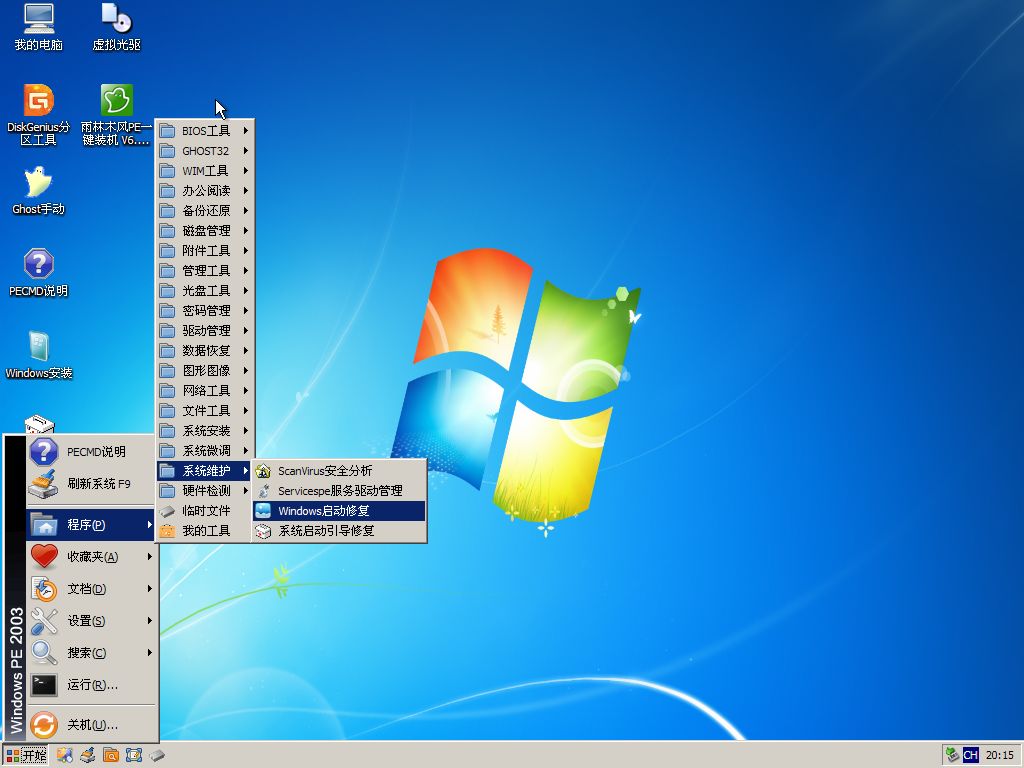
Task: Launch the Windows安装 desktop shortcut
Action: (38, 348)
